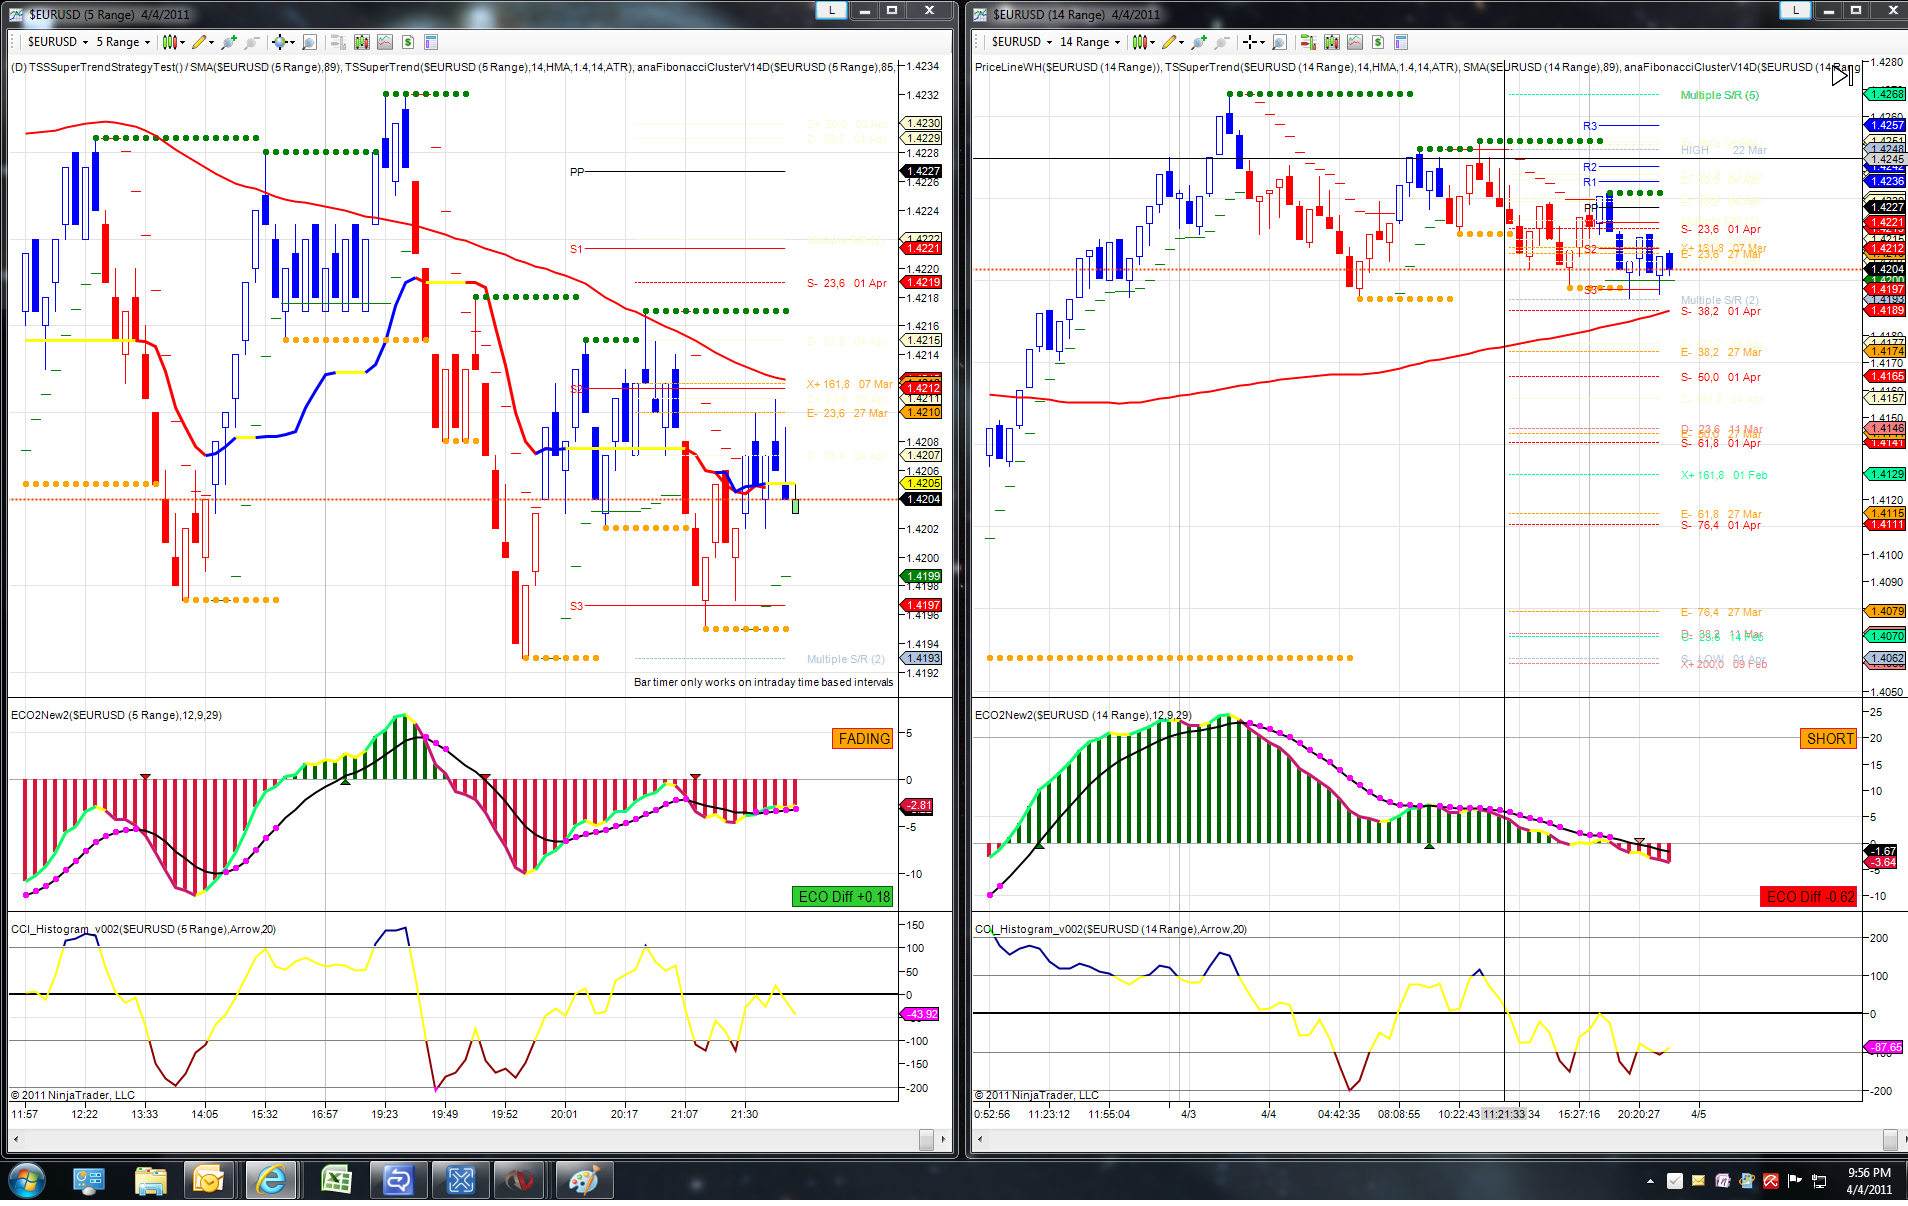Click the green ECO Diff +0.18 label
Viewport: 1908px width, 1206px height.
click(843, 896)
